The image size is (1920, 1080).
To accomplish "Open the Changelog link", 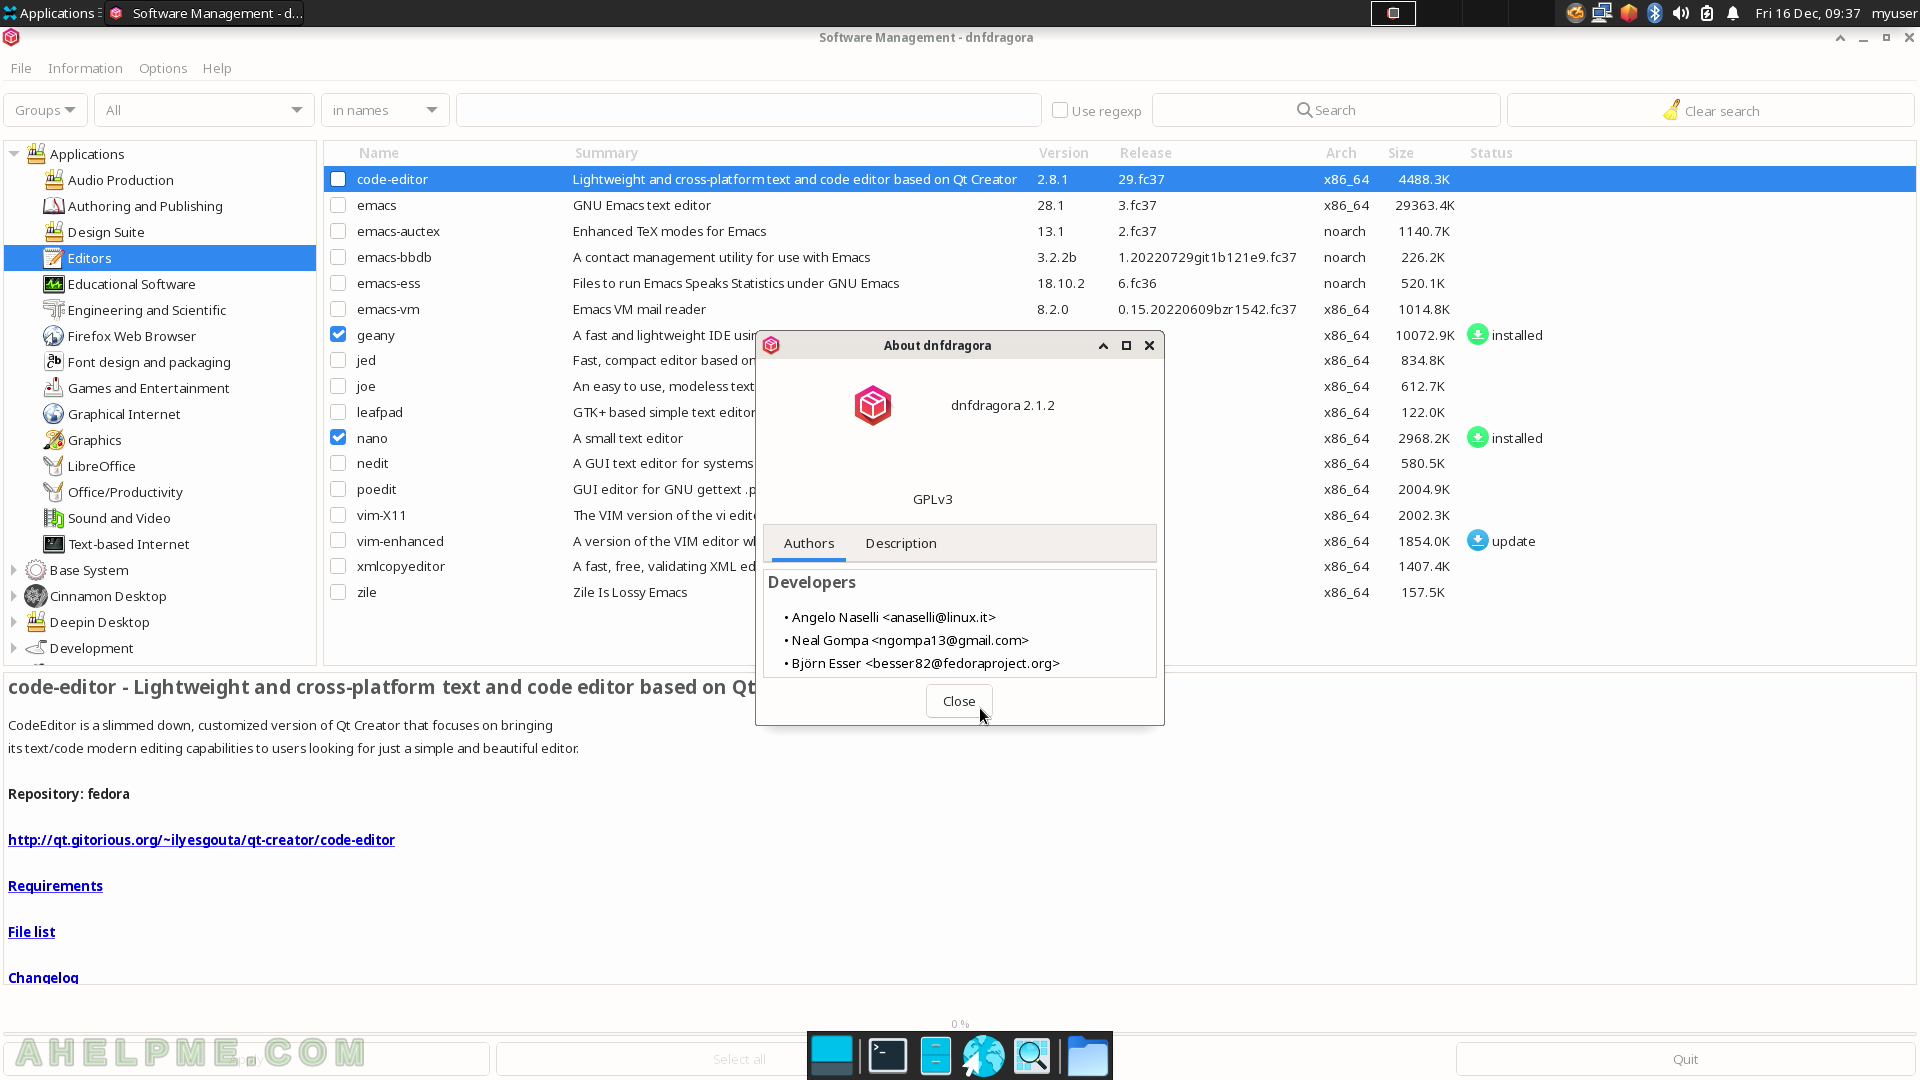I will 43,977.
